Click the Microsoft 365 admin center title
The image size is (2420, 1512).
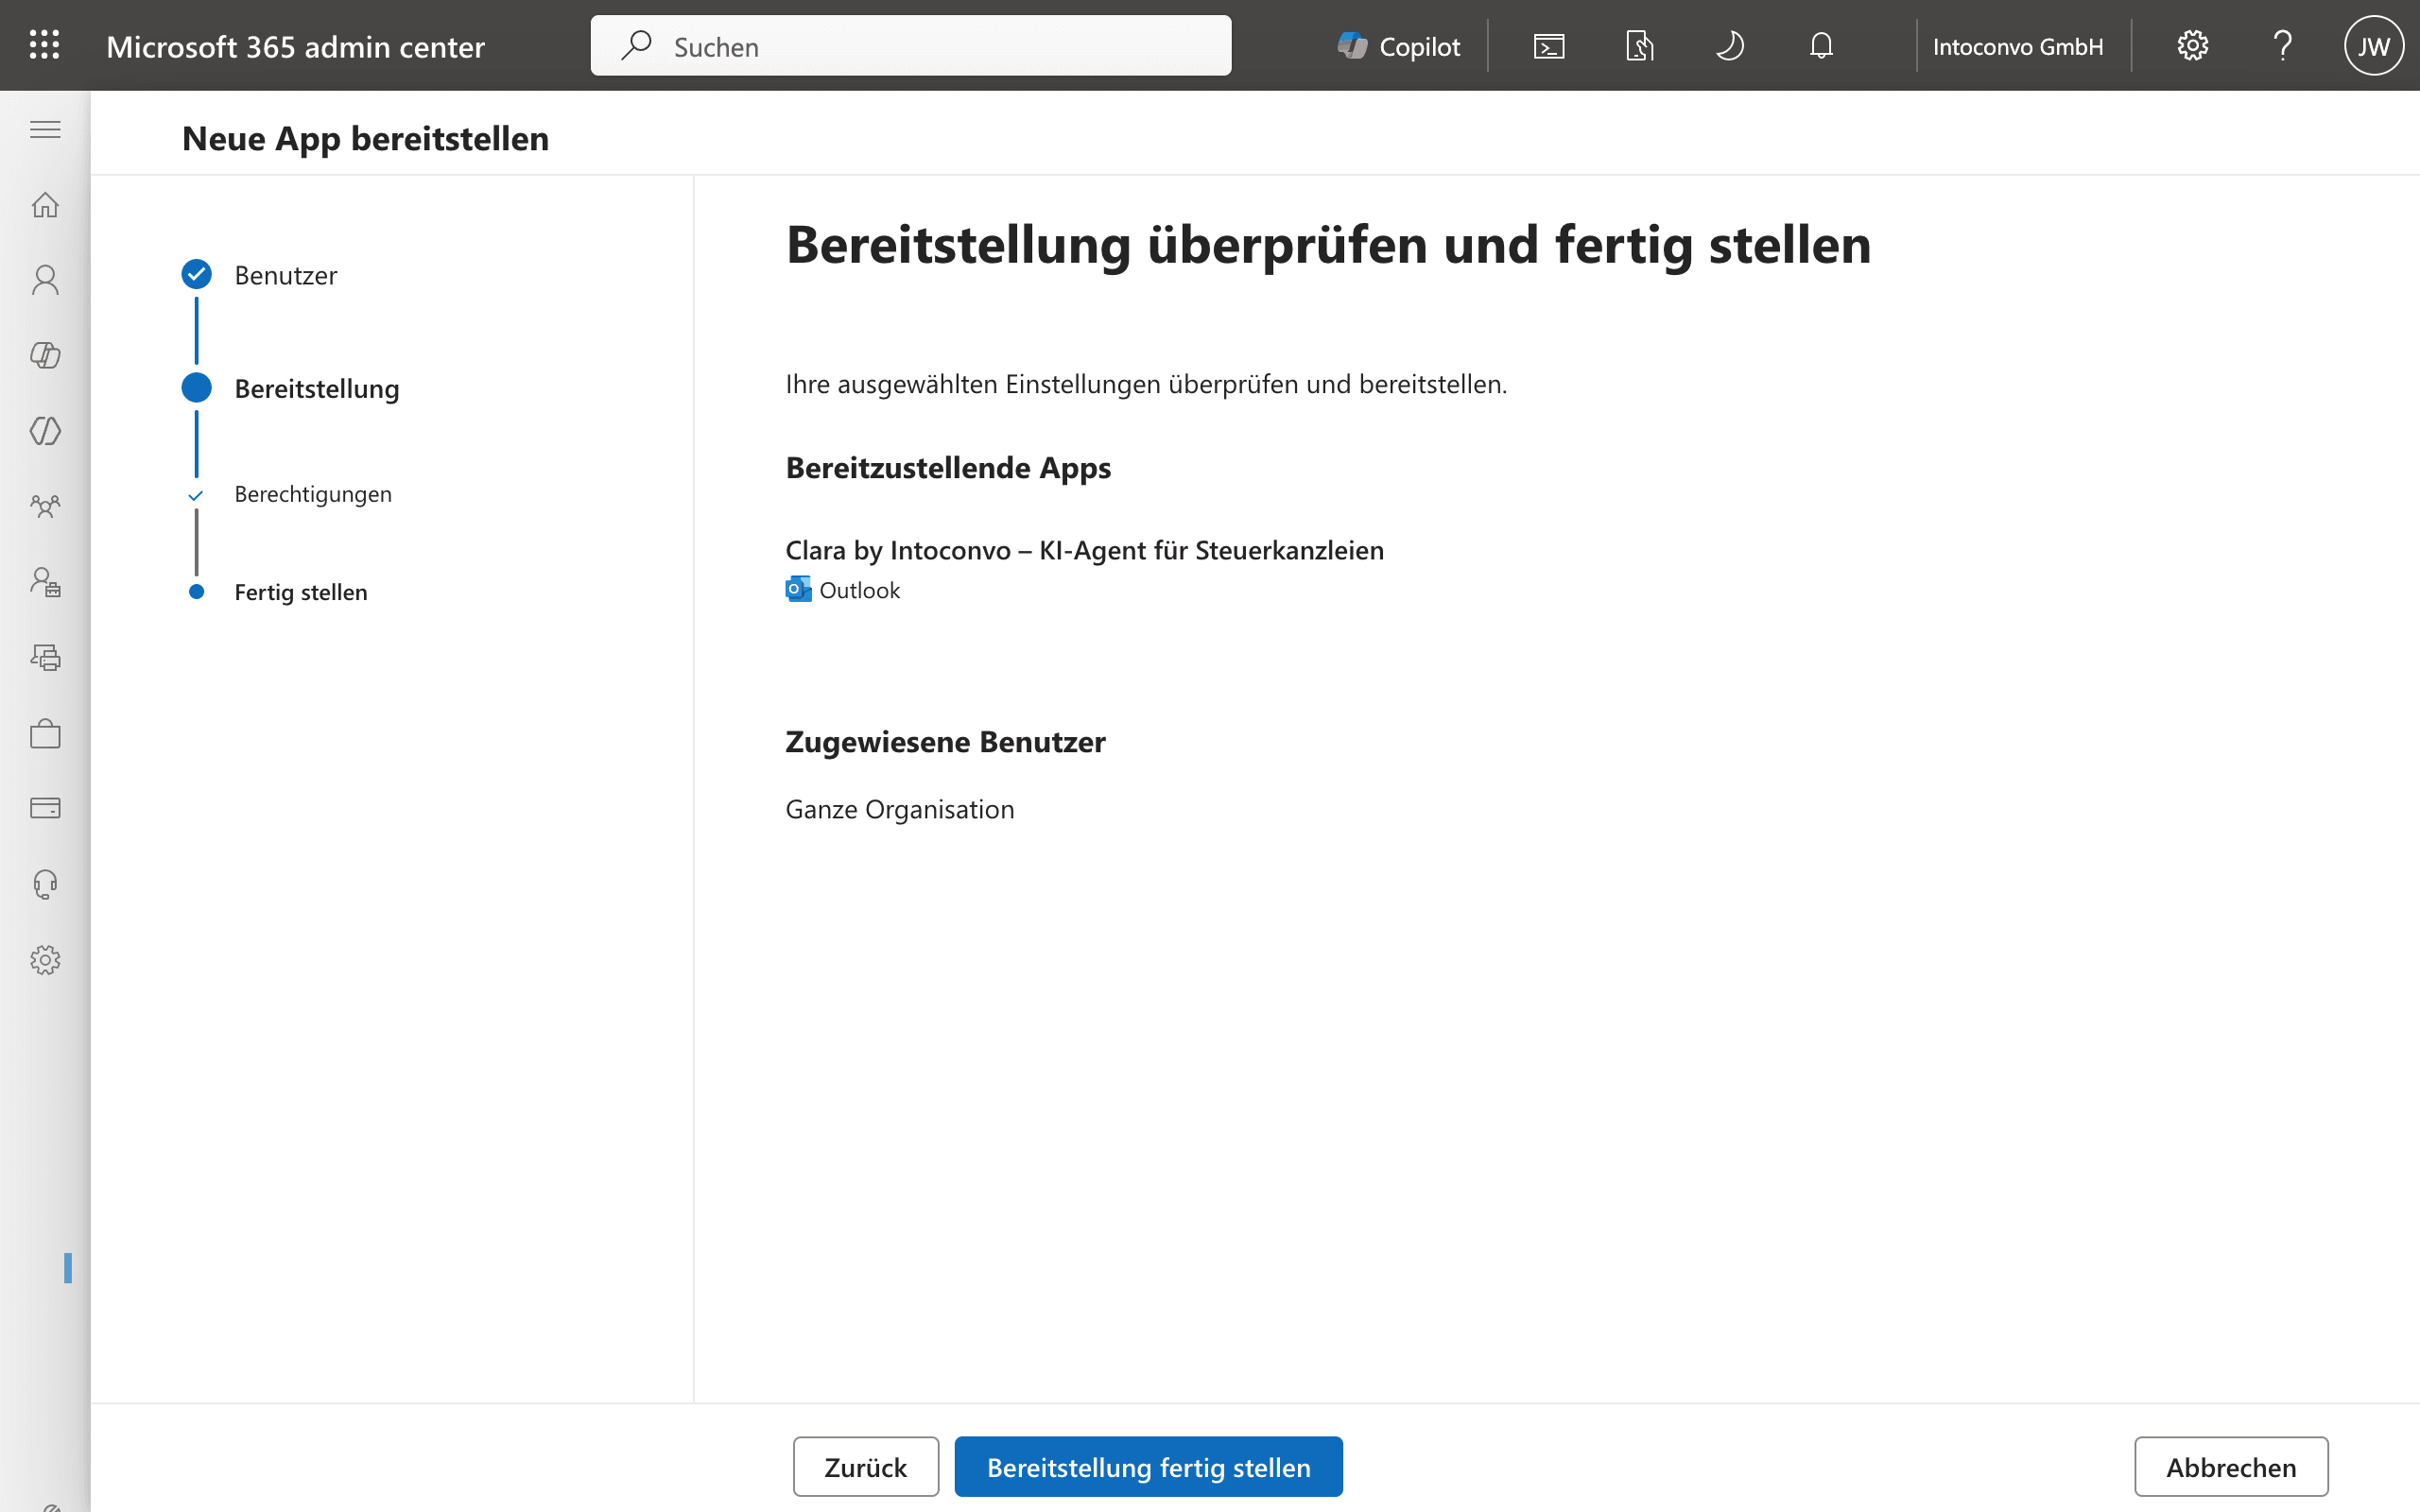[x=295, y=46]
